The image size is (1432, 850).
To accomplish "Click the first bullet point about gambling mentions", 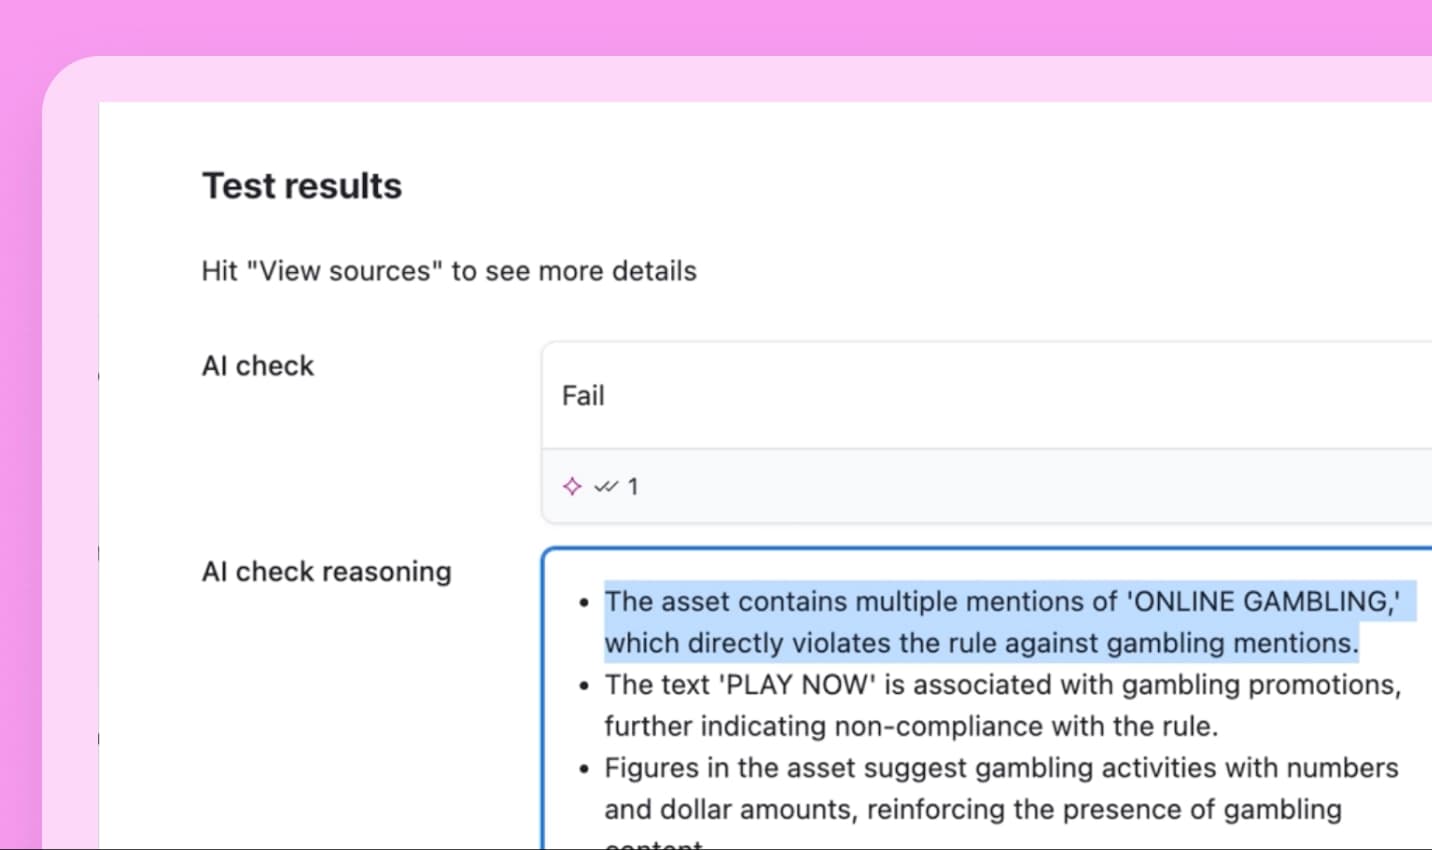I will point(584,600).
